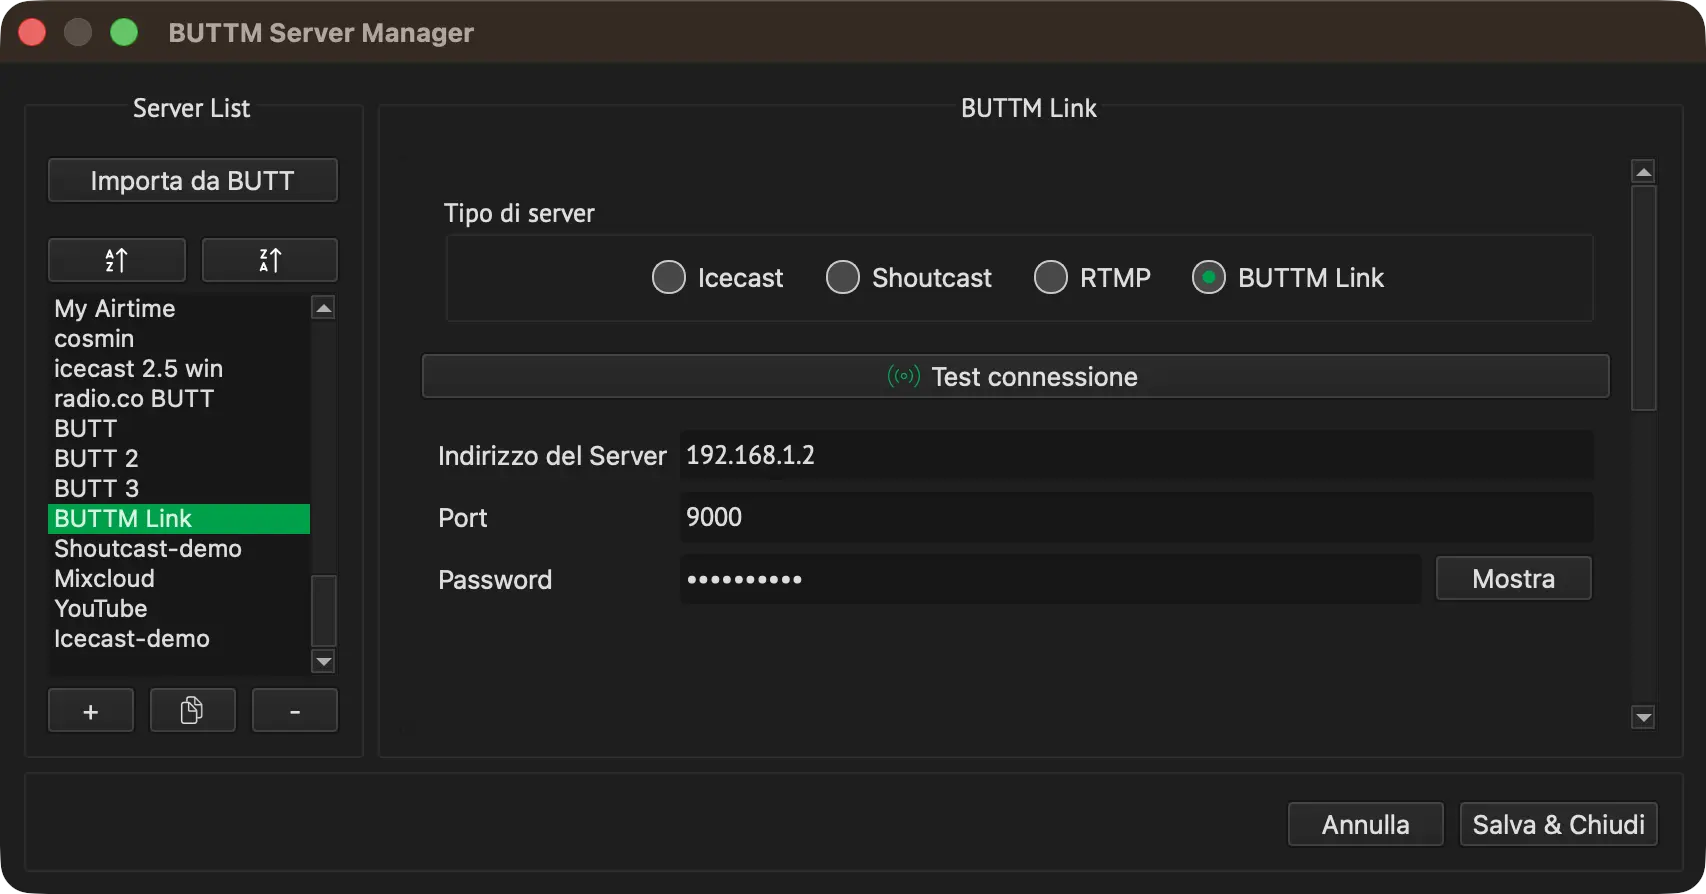Select YouTube in server list

(x=179, y=609)
